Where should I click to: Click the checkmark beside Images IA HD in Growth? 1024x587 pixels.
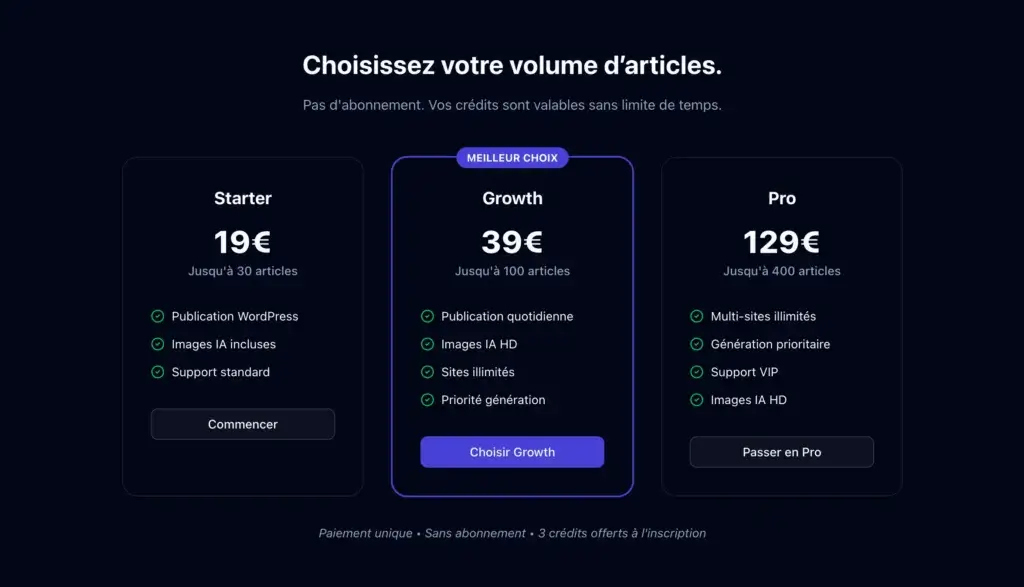pyautogui.click(x=428, y=344)
